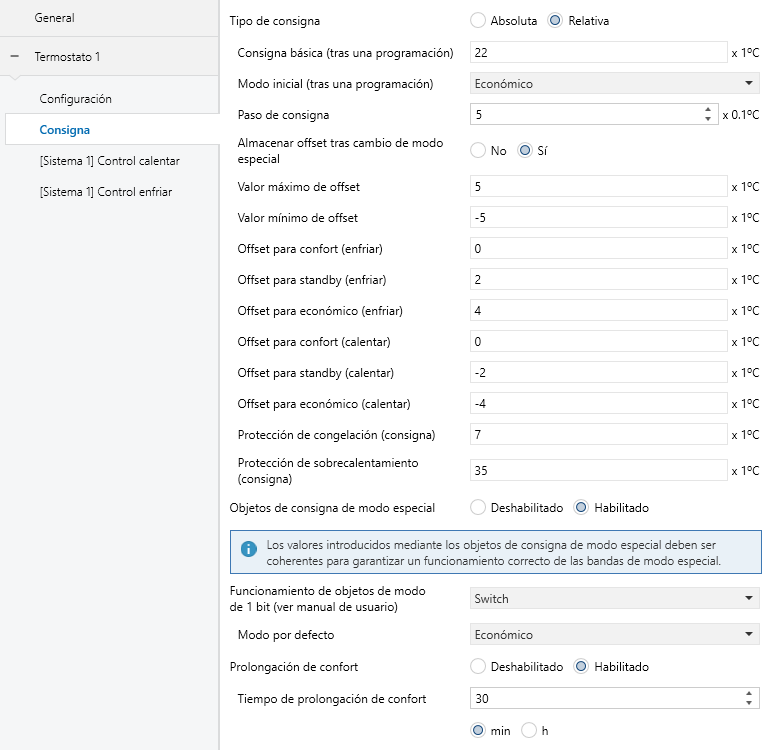This screenshot has width=775, height=750.
Task: Set Prolongación de confort to Habilitado
Action: point(581,666)
